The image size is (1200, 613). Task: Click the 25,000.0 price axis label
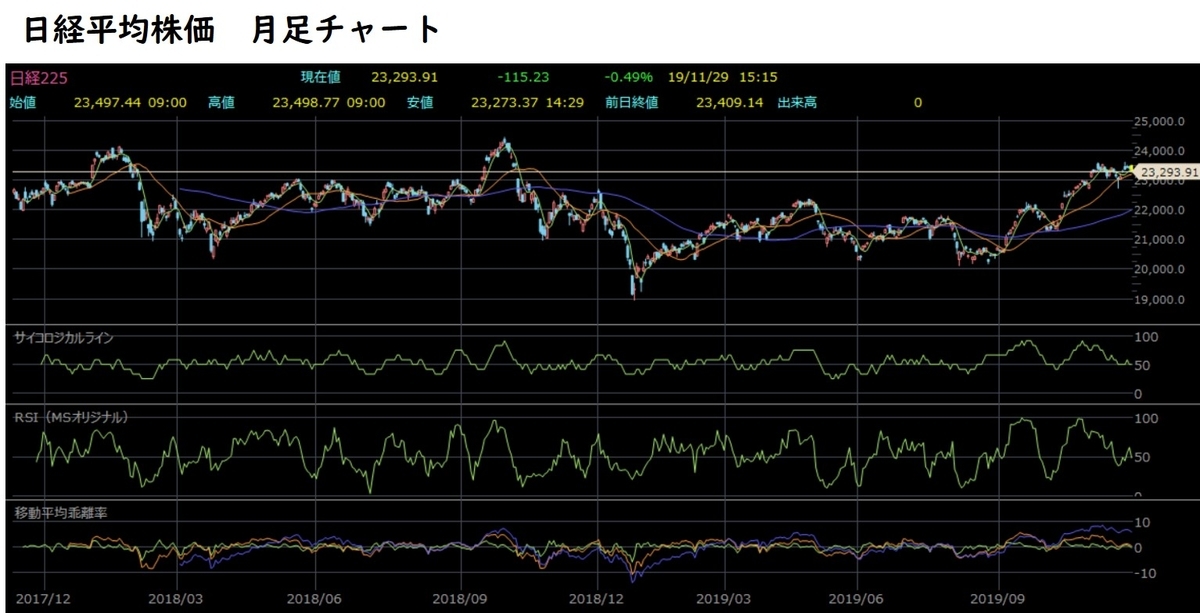point(1162,122)
